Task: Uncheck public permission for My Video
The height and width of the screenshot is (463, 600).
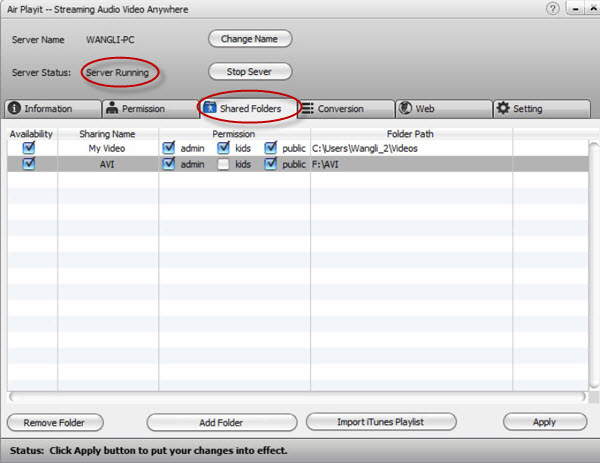Action: 271,148
